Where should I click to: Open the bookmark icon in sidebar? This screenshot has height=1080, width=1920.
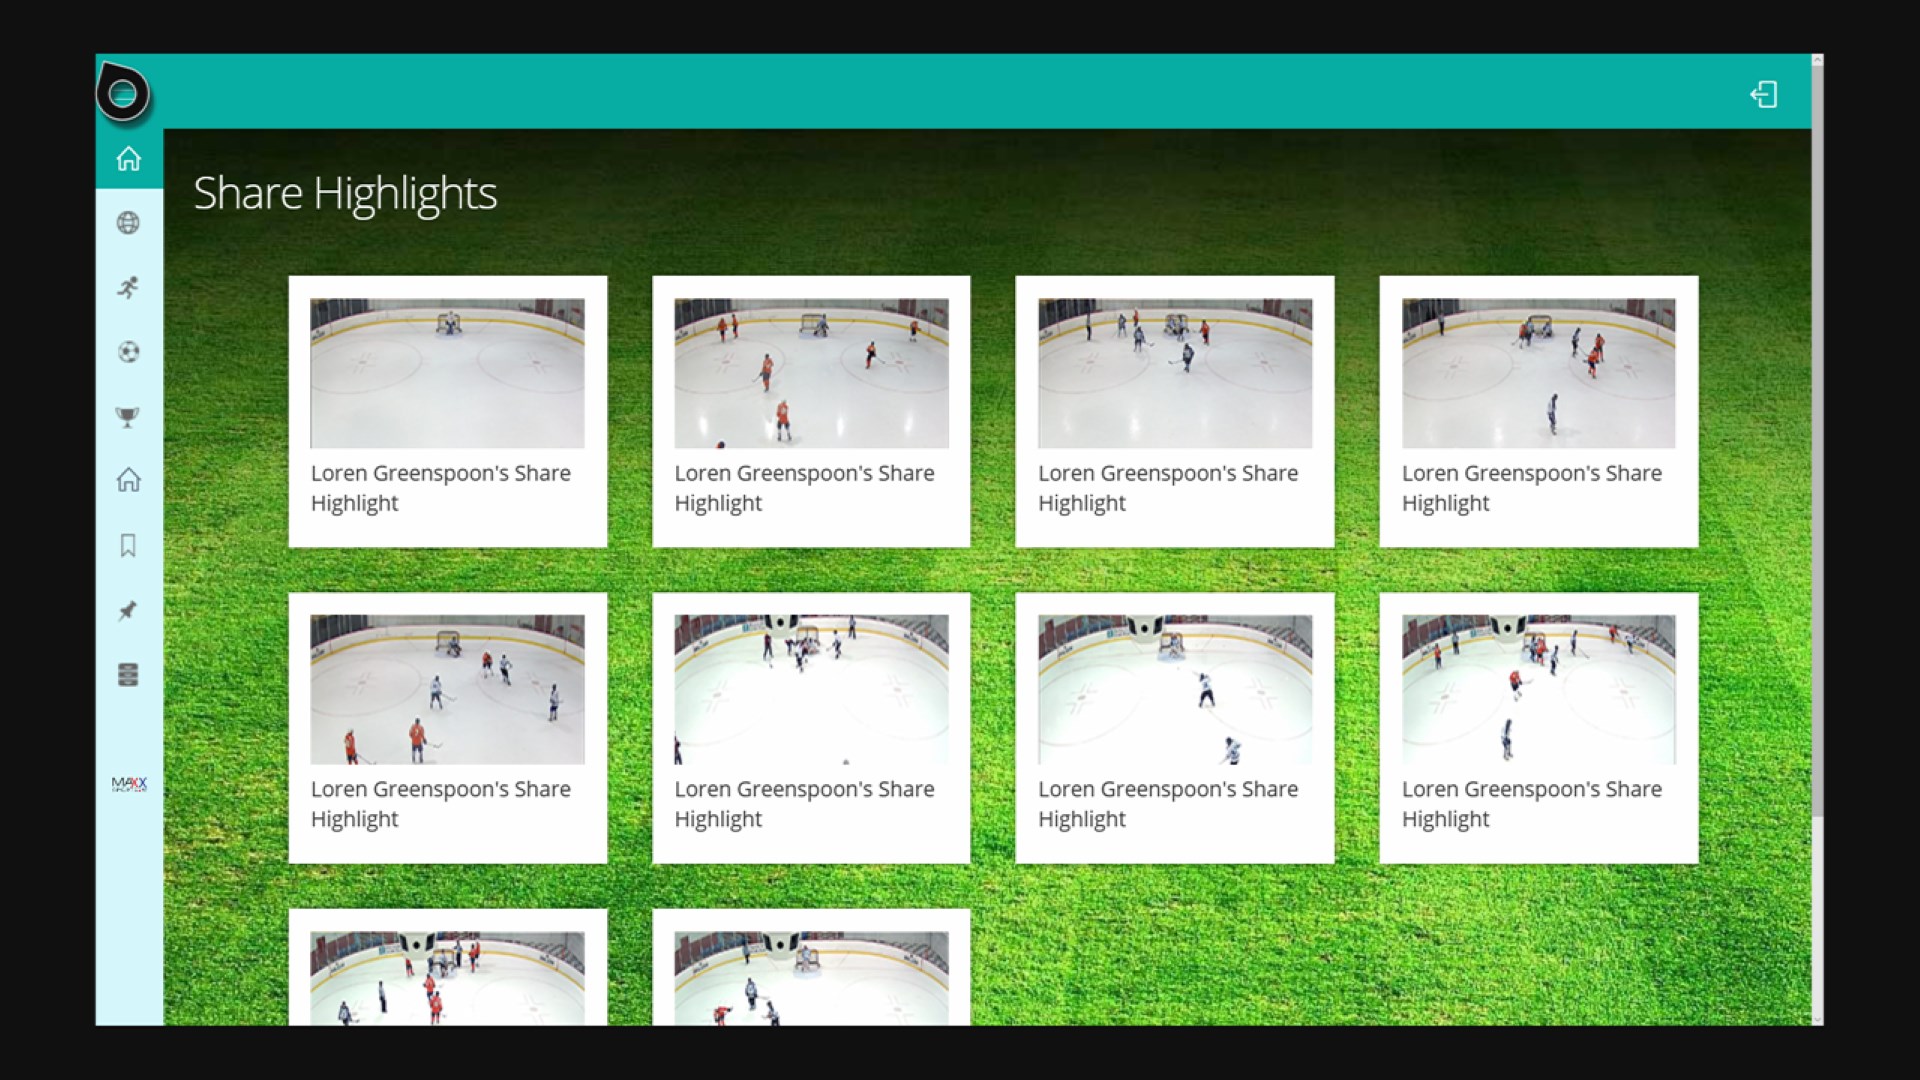coord(128,545)
